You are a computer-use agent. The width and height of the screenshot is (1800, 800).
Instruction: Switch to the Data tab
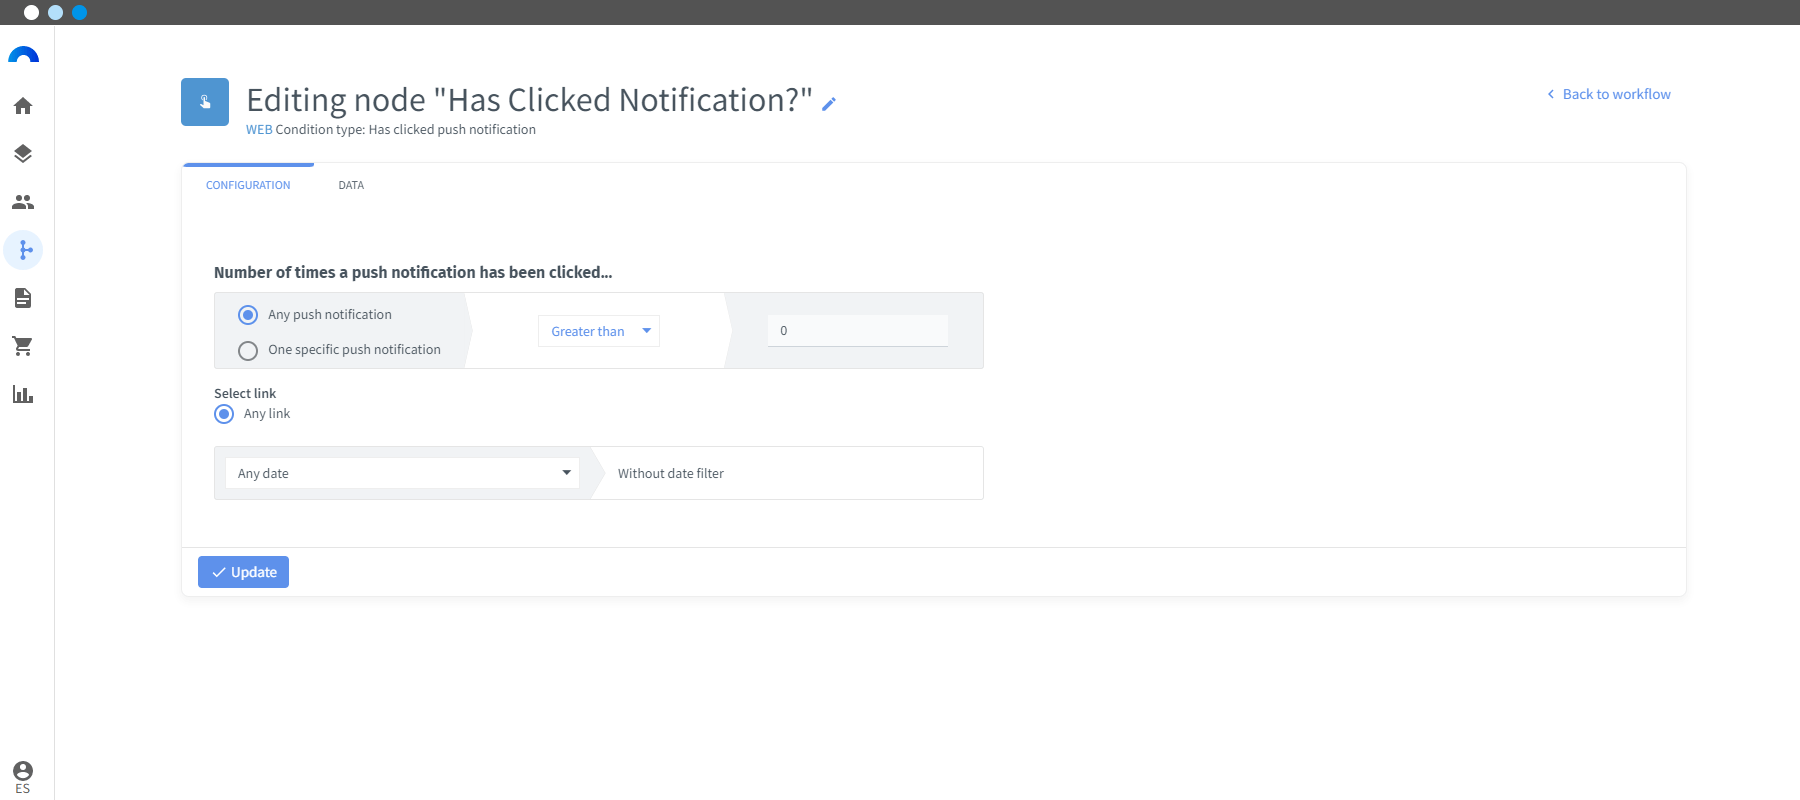351,185
